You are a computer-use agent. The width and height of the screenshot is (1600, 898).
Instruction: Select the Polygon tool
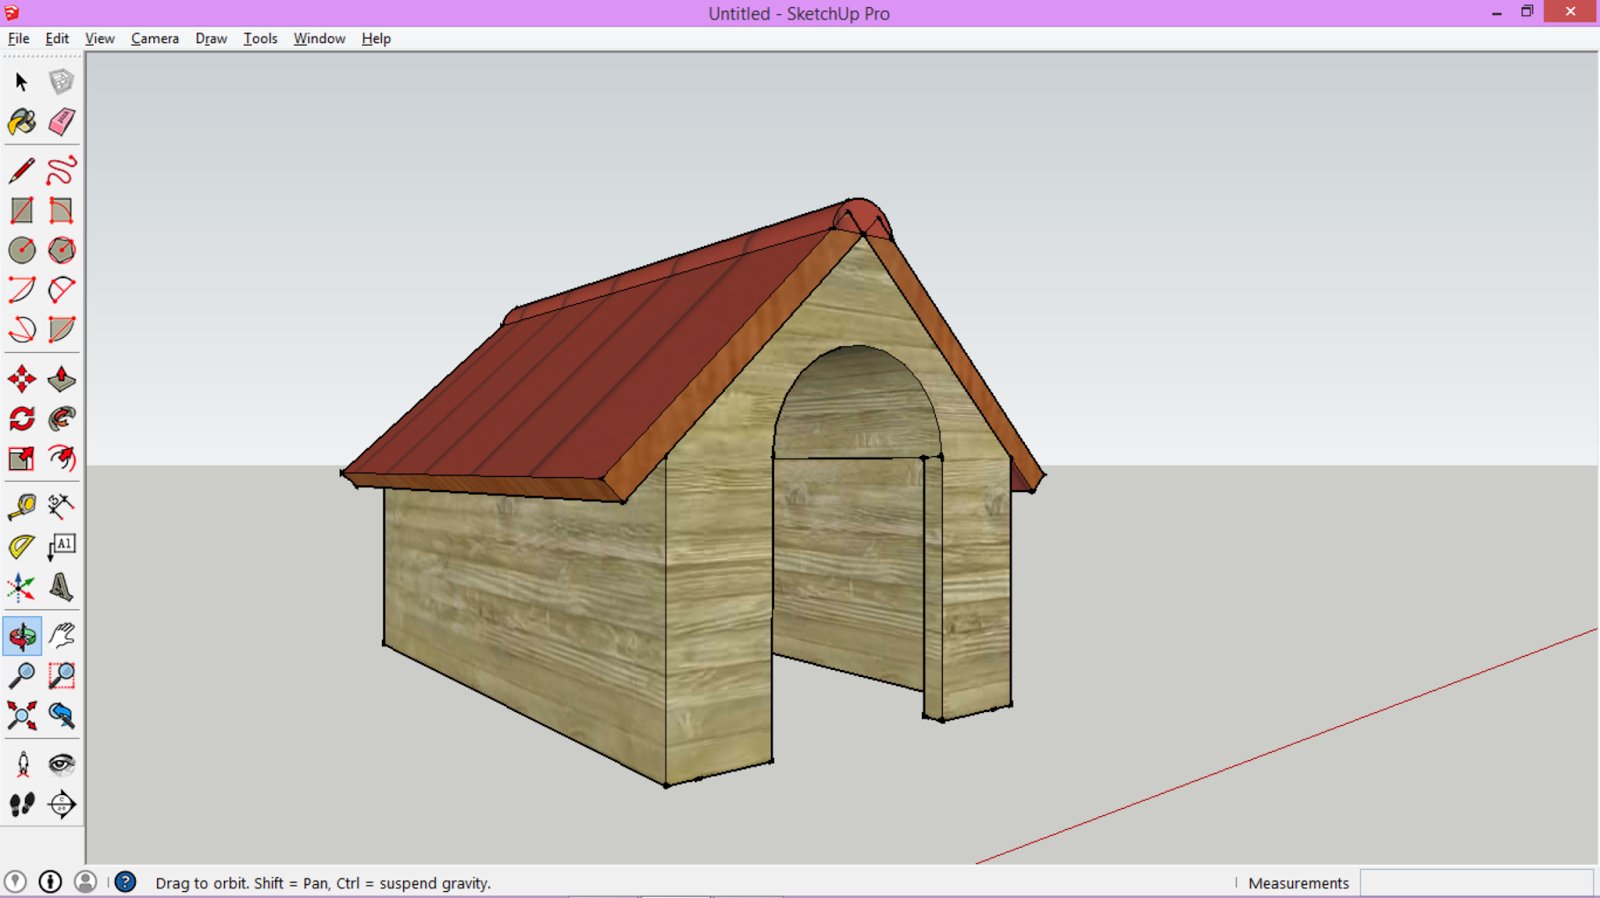[61, 250]
